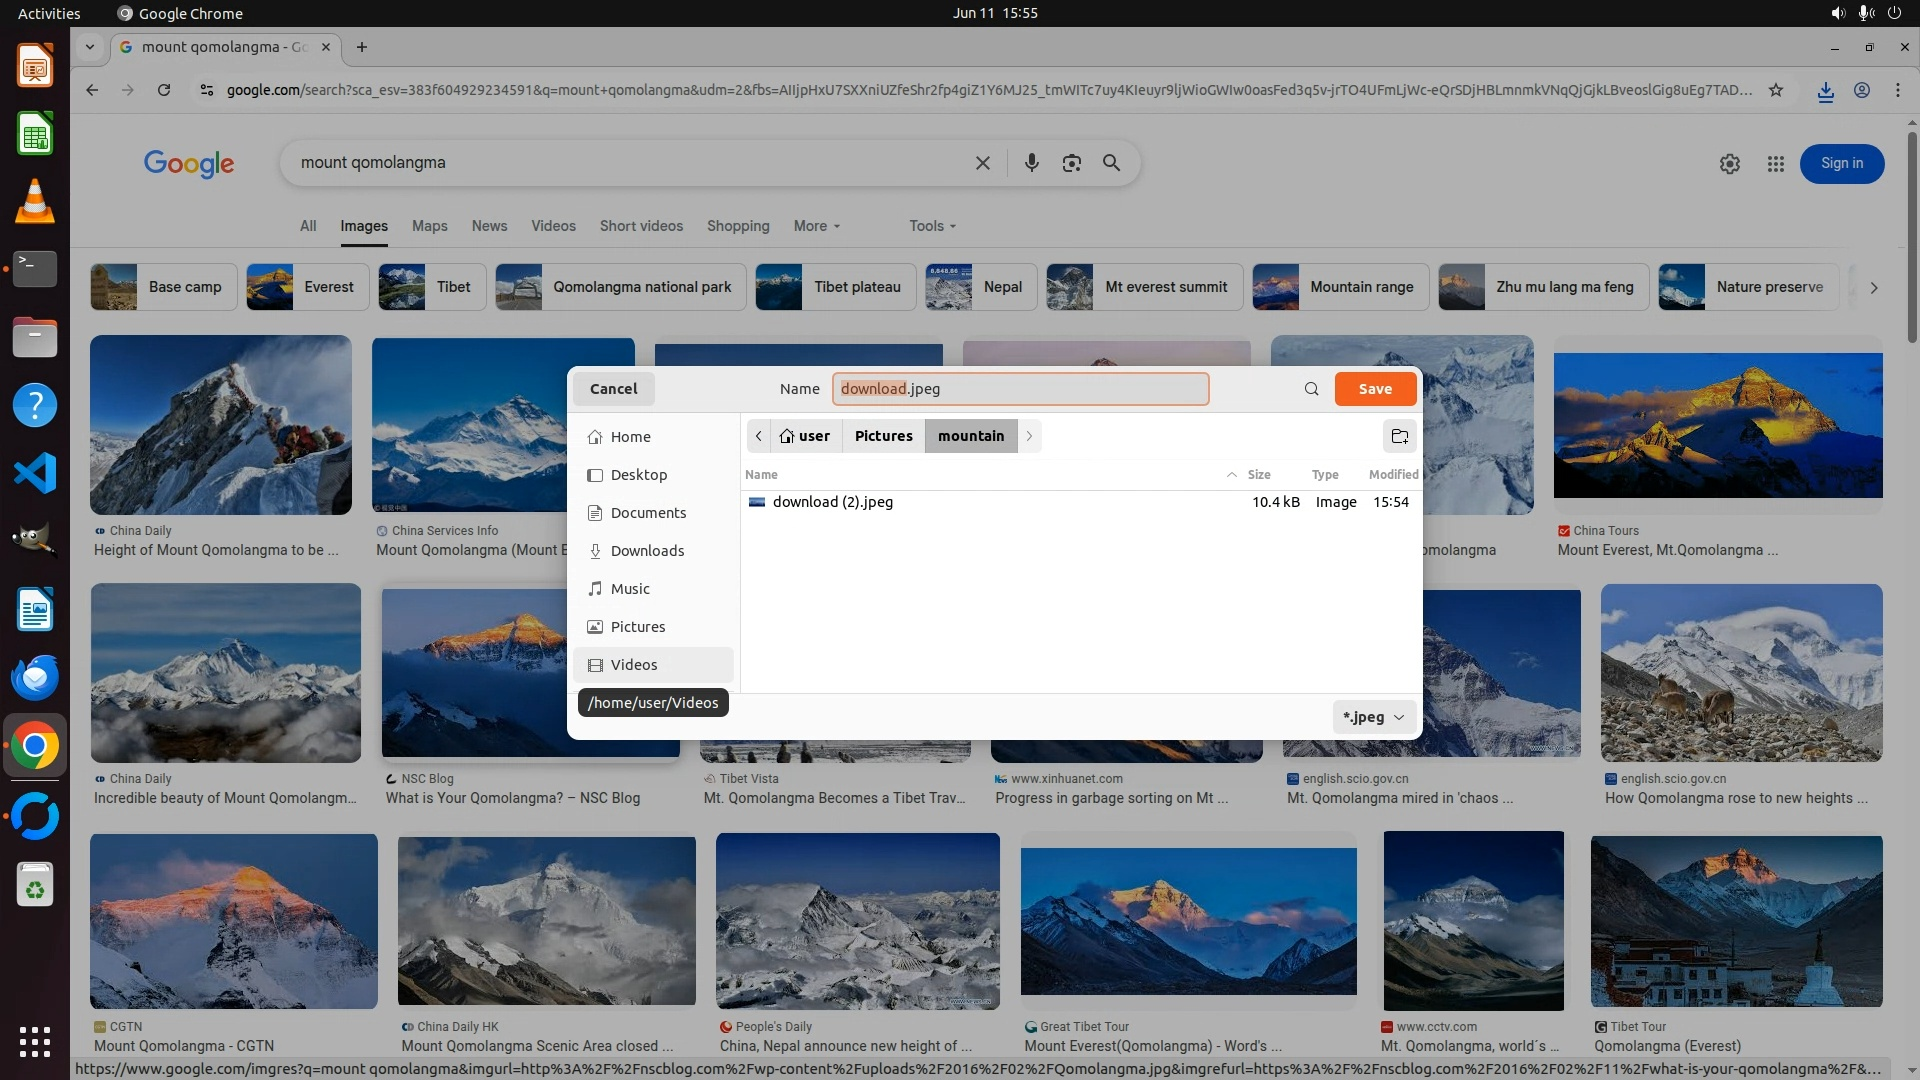Open Visual Studio Code from dock
This screenshot has height=1080, width=1920.
(35, 473)
